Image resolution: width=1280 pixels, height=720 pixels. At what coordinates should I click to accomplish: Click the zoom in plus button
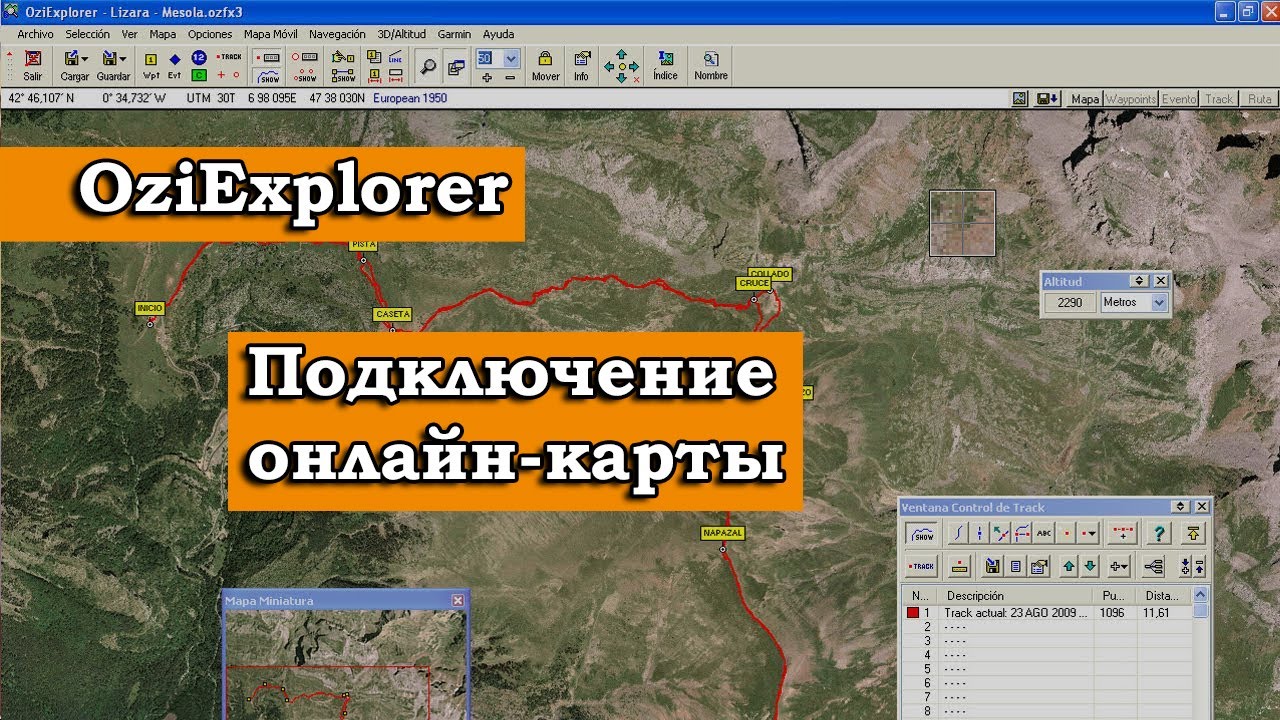point(487,77)
